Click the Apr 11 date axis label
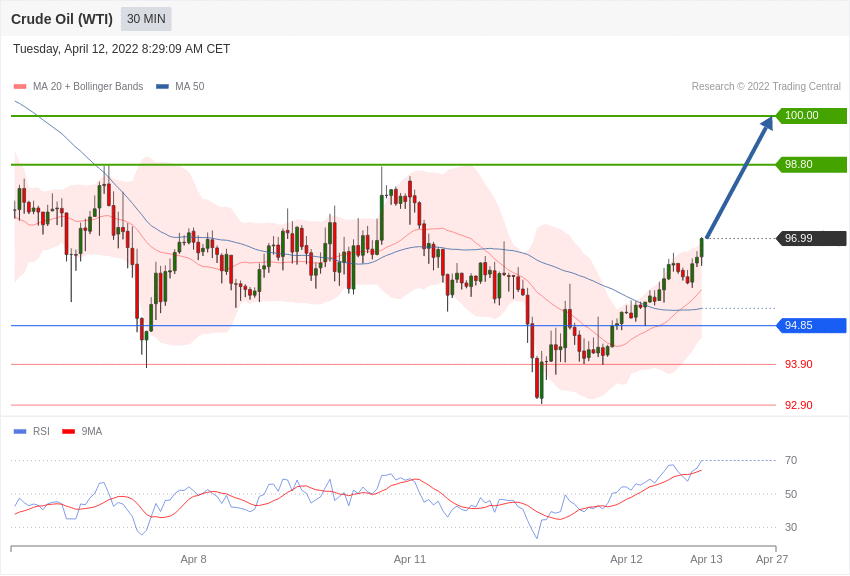This screenshot has width=850, height=576. [x=410, y=559]
